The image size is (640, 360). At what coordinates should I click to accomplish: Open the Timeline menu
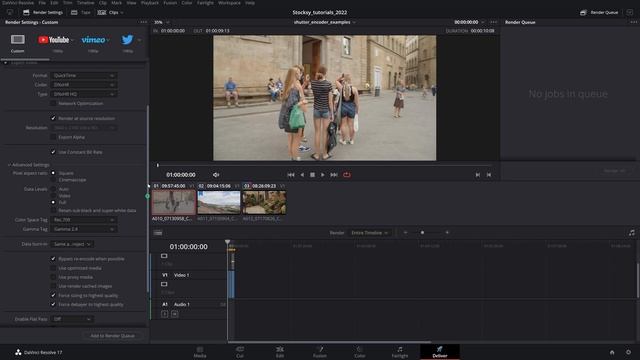pos(85,3)
